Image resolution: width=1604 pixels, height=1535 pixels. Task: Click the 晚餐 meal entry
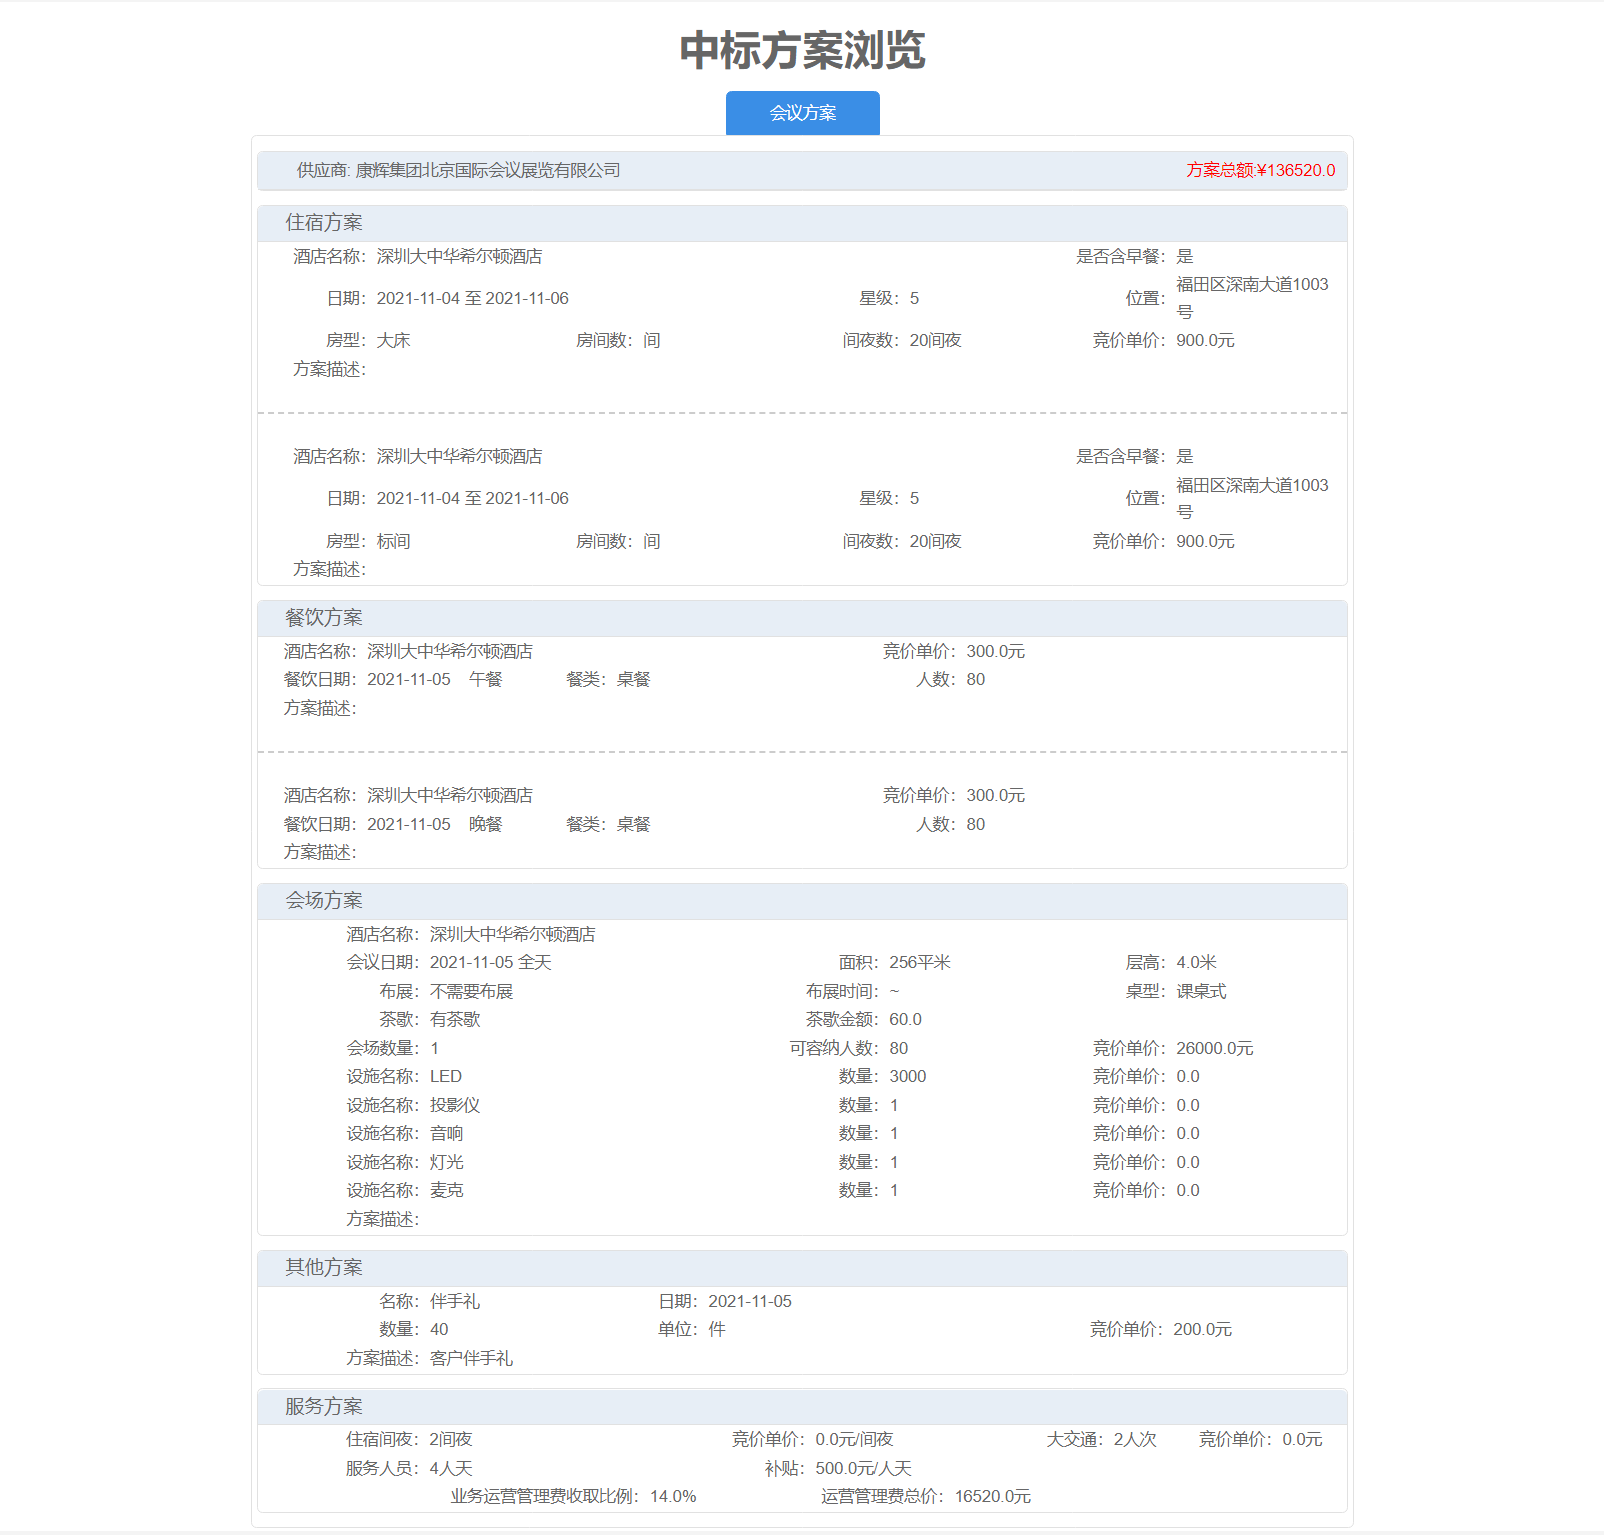tap(486, 825)
